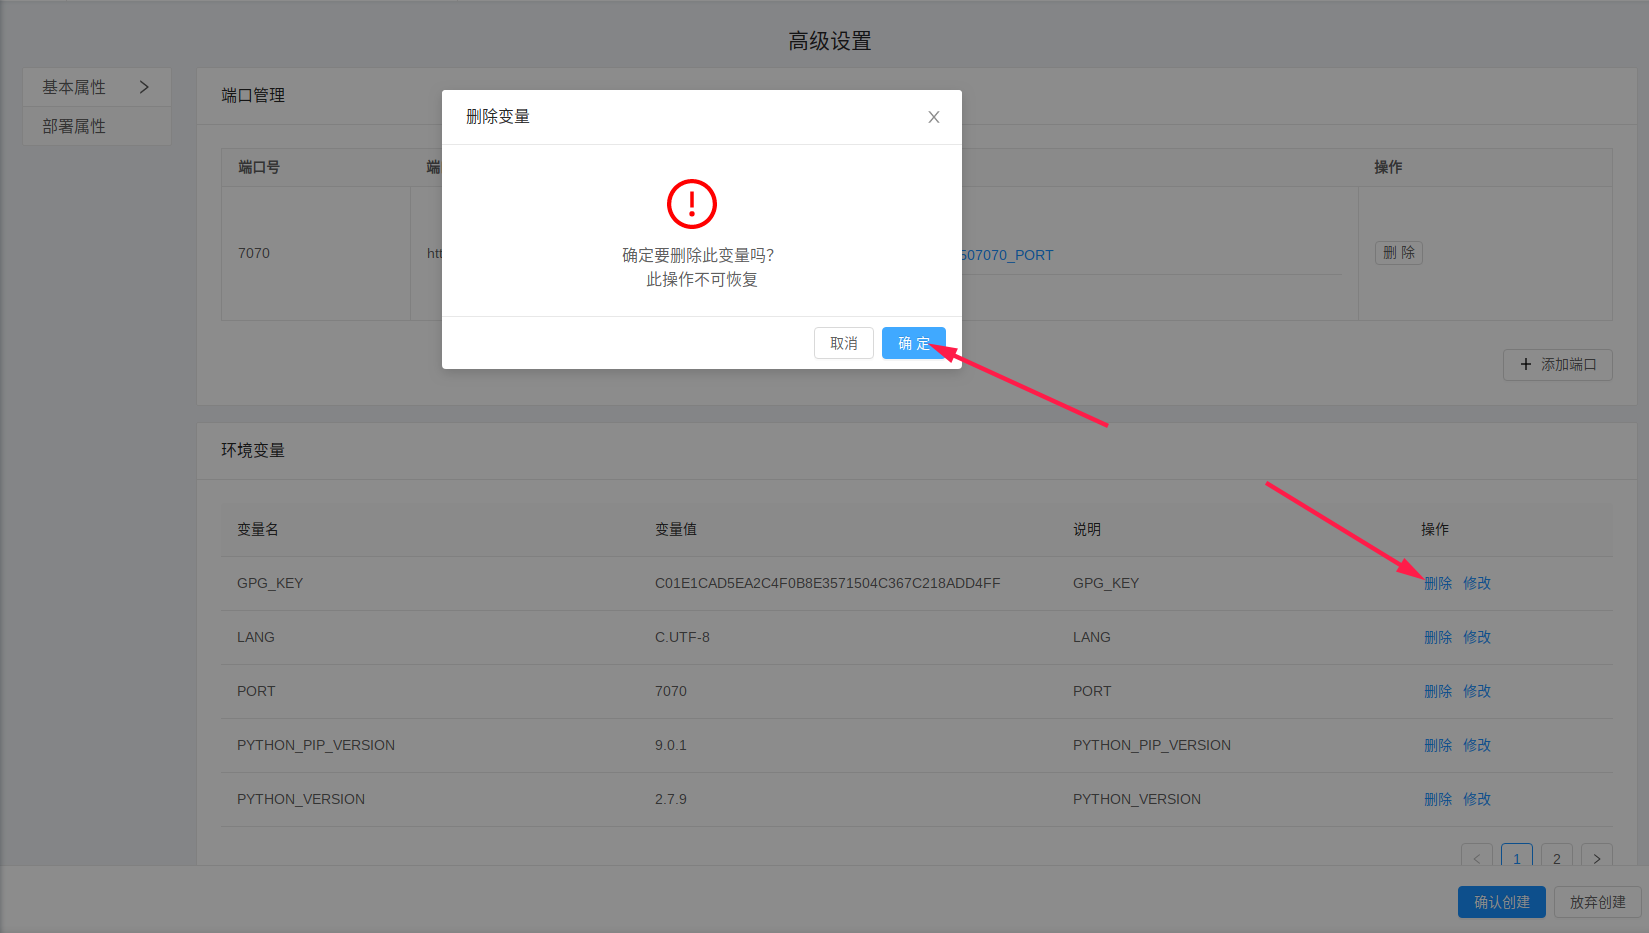Click the 放弃创建 button
The height and width of the screenshot is (933, 1649).
1598,902
